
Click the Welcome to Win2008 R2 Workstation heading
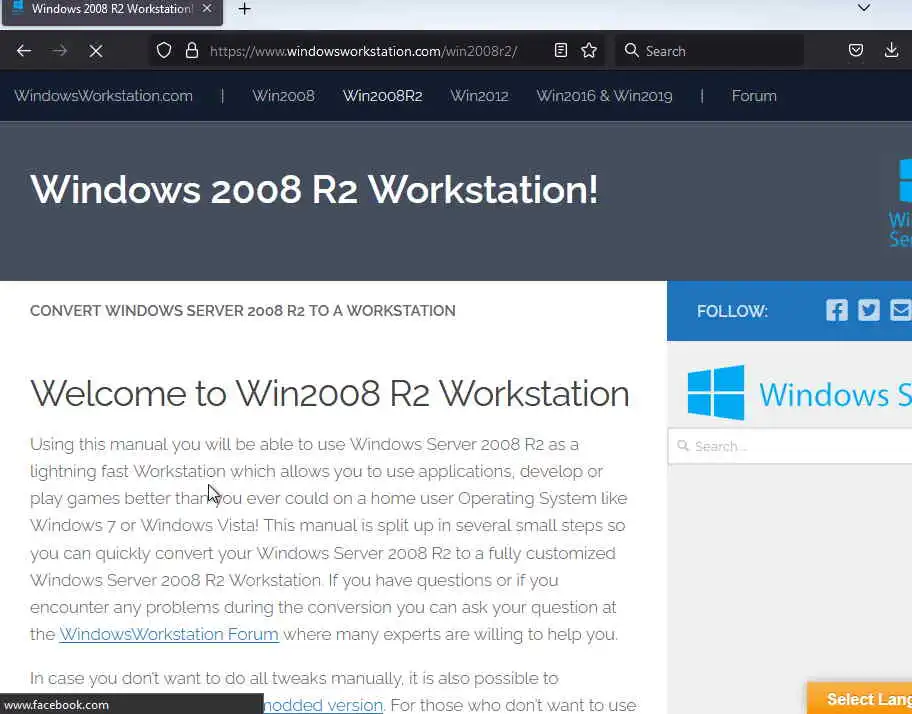pyautogui.click(x=330, y=394)
